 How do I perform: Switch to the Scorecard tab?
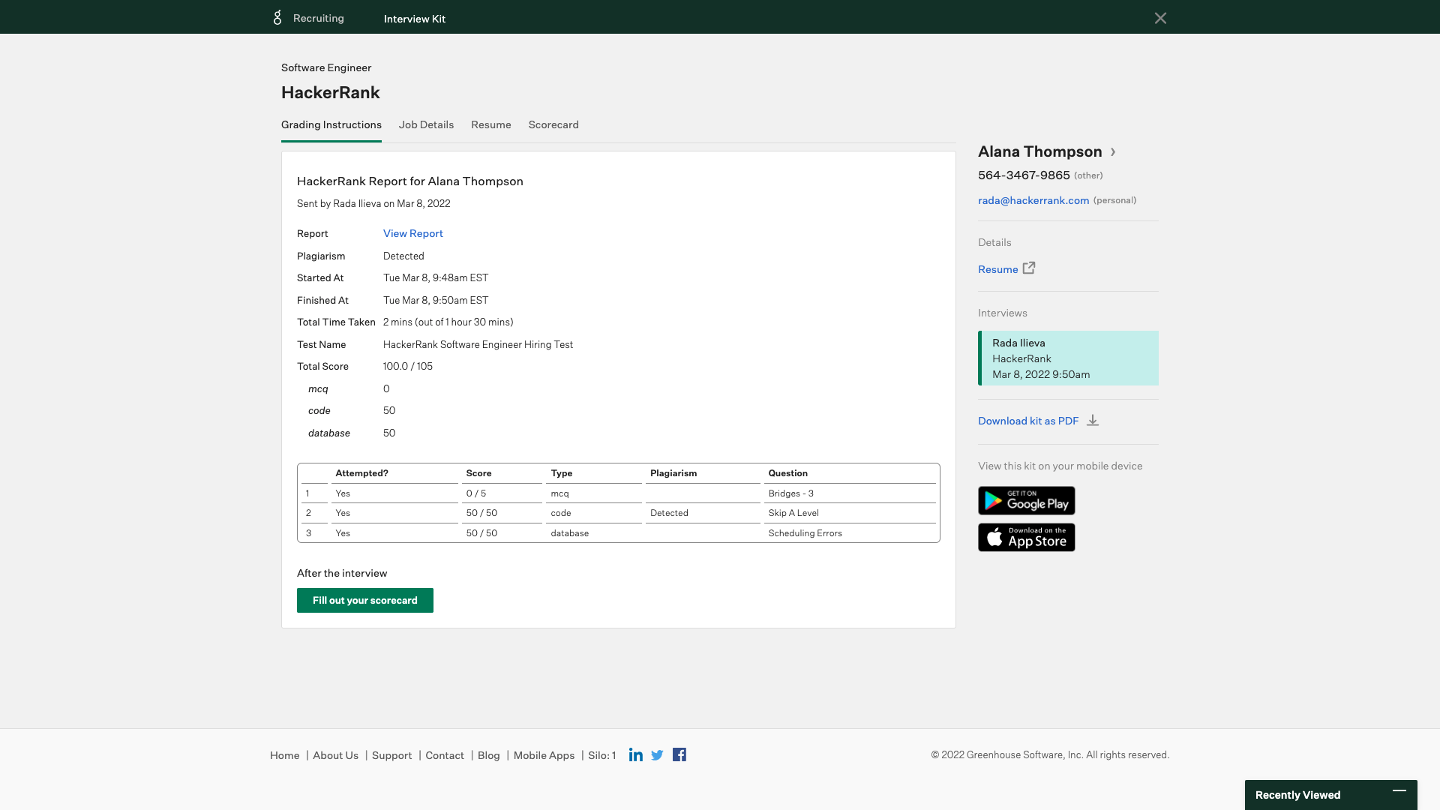pos(553,125)
